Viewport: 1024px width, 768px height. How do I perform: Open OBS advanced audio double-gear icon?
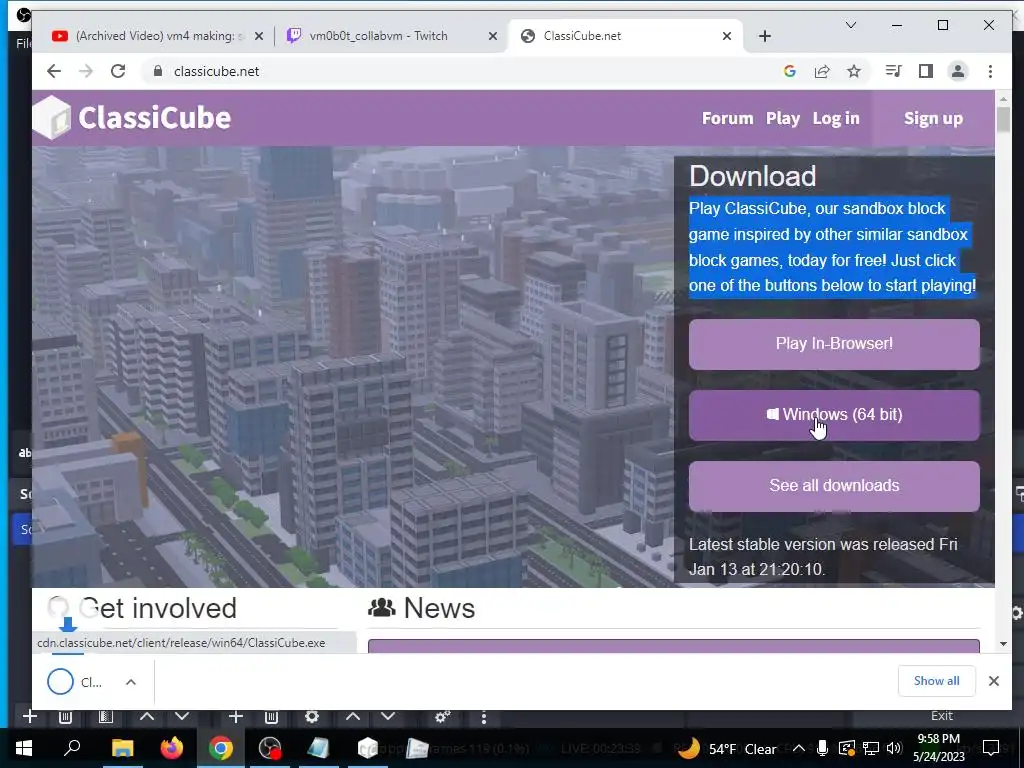443,716
